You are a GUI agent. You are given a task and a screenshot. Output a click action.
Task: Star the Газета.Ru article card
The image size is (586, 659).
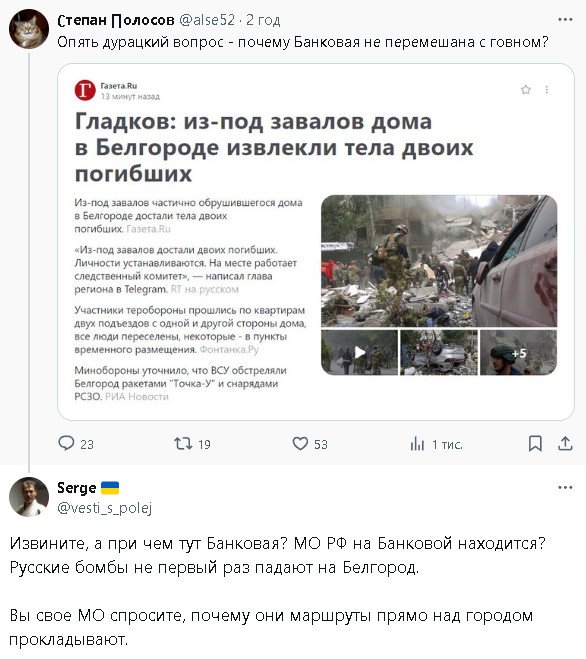click(525, 90)
